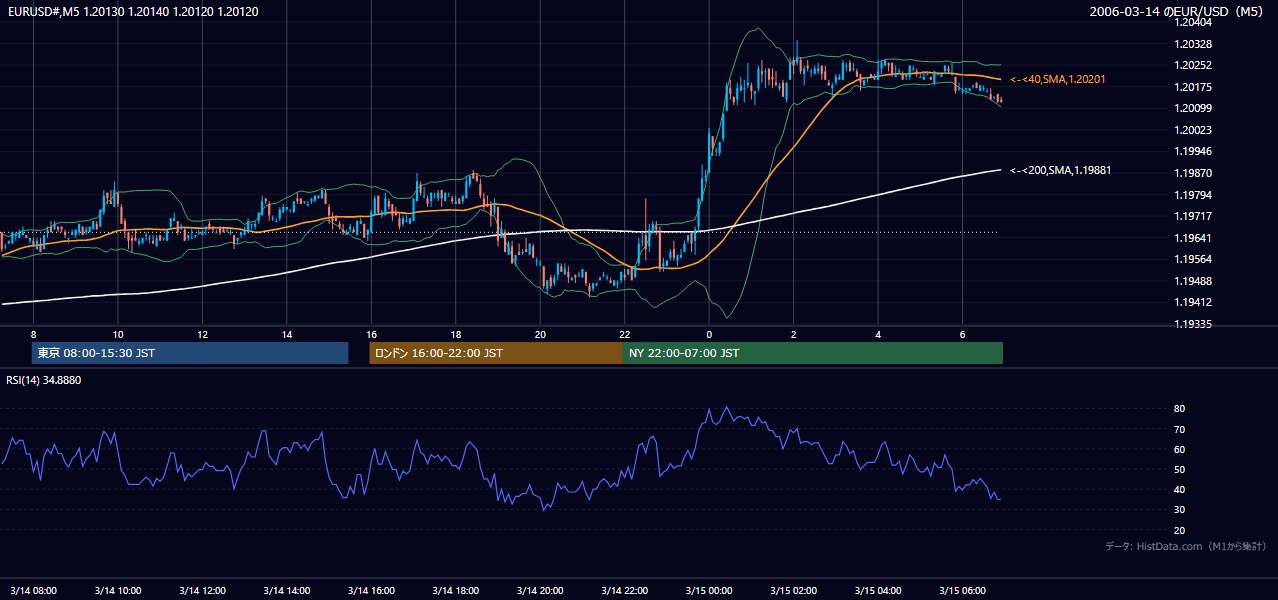Click the 3/15 04:00 date label
This screenshot has height=600, width=1278.
pyautogui.click(x=878, y=591)
